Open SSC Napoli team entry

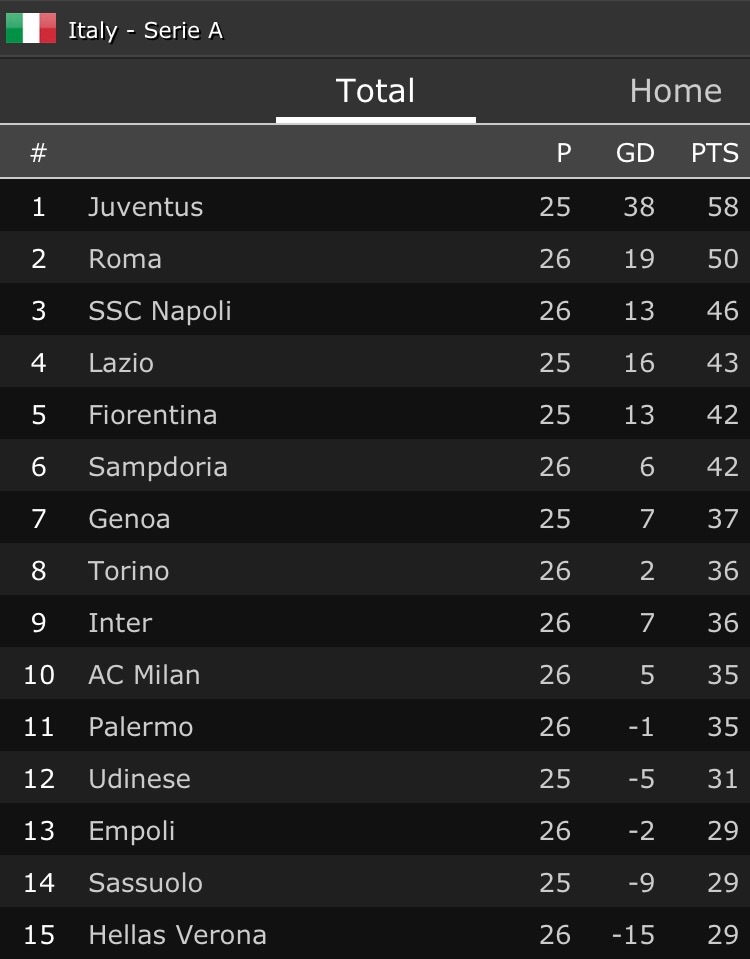160,311
